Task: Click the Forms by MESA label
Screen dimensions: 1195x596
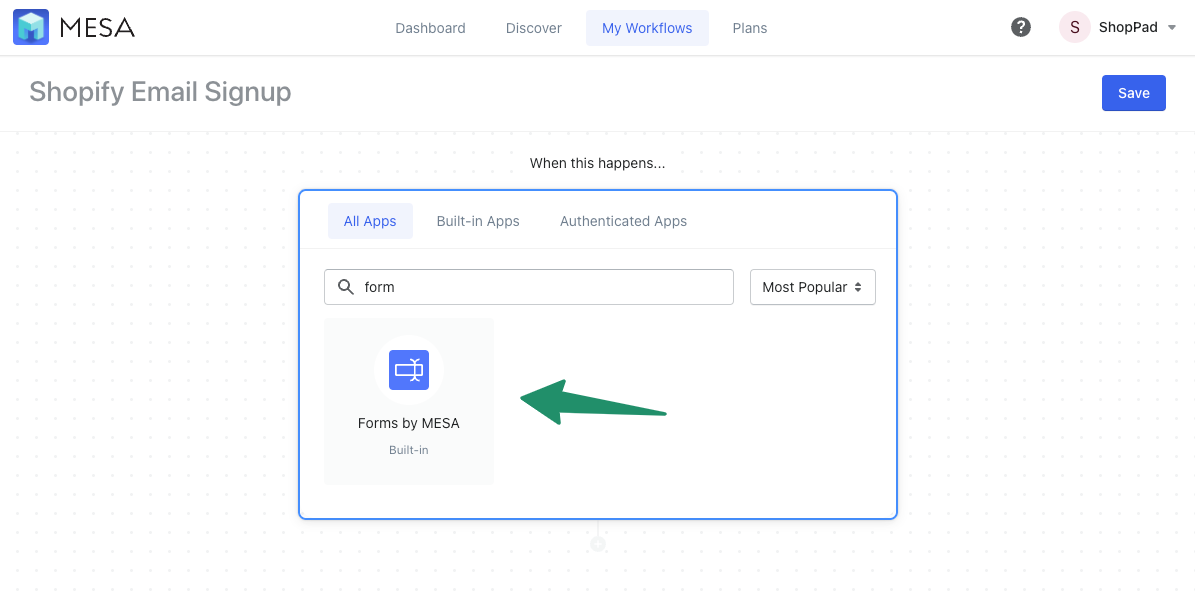Action: point(408,423)
